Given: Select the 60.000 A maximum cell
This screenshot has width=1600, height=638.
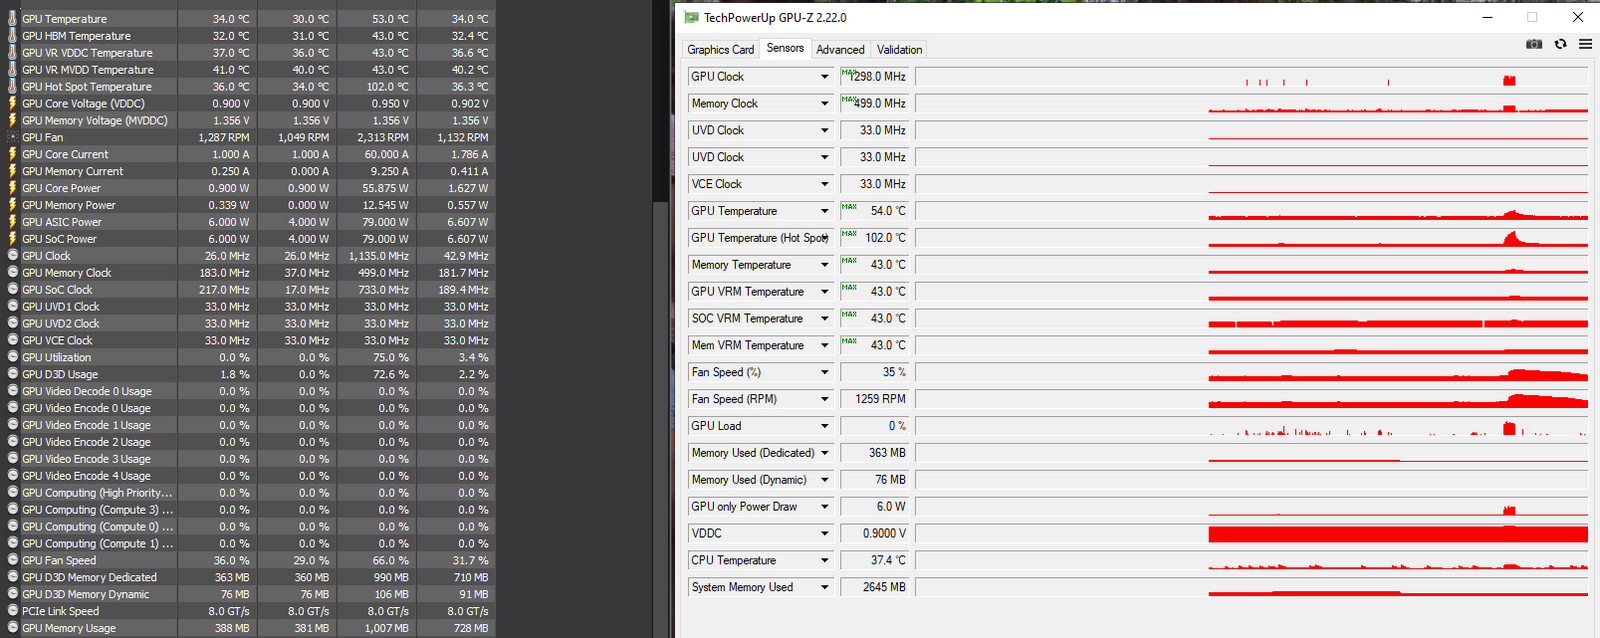Looking at the screenshot, I should click(x=376, y=154).
